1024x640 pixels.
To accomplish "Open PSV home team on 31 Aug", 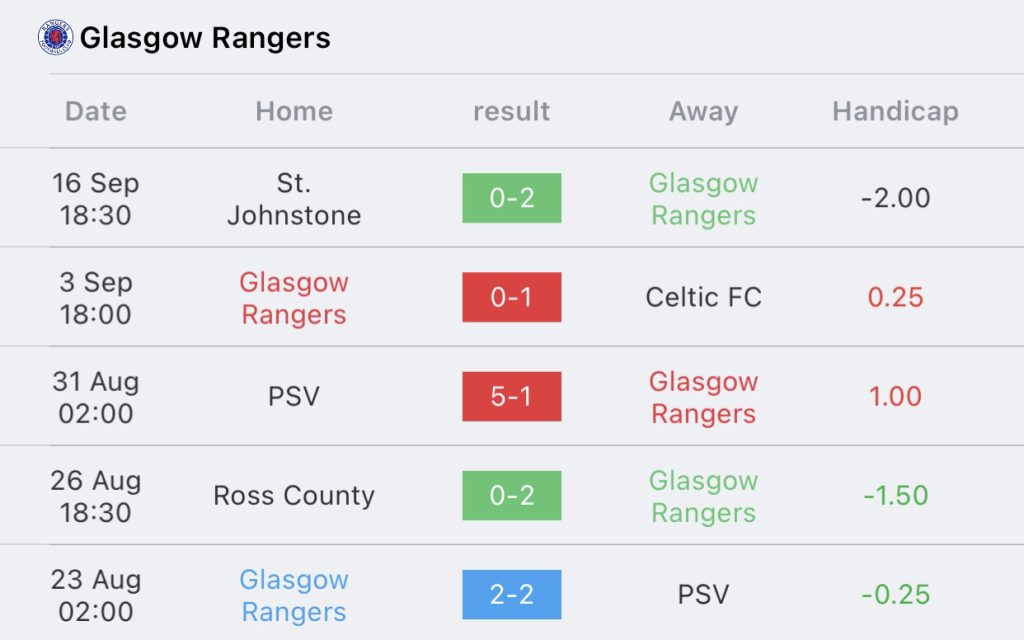I will tap(294, 396).
